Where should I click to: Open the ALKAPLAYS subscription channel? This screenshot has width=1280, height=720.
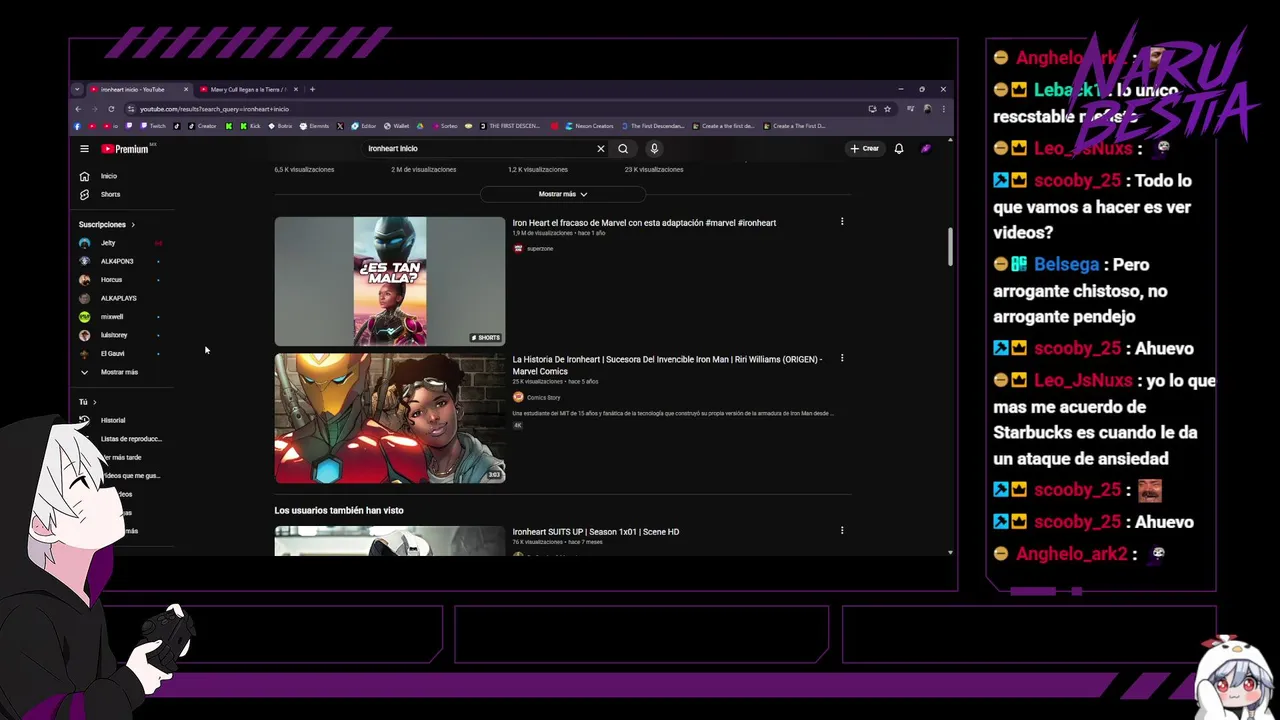click(120, 298)
